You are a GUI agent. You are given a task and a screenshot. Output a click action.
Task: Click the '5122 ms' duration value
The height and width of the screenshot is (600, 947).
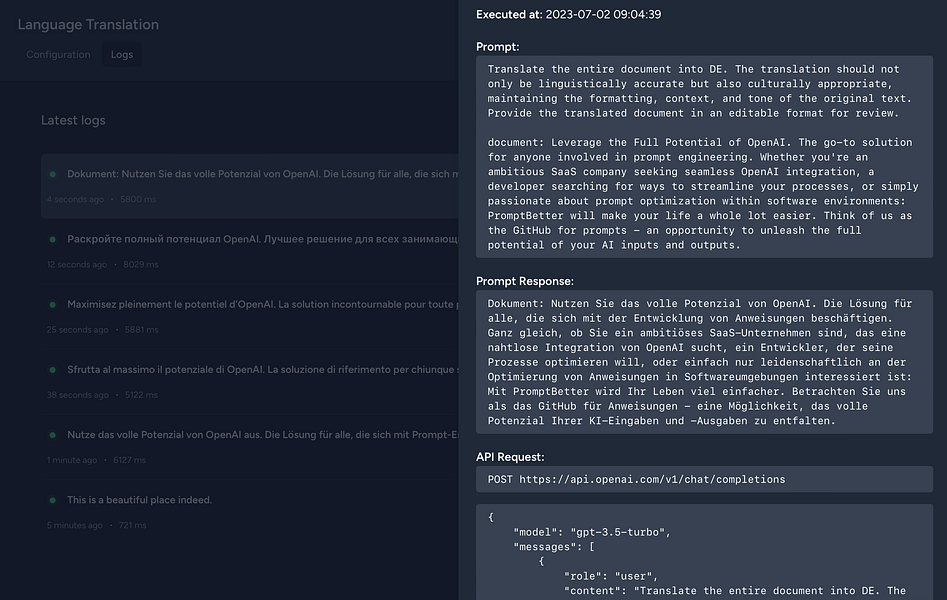(x=141, y=395)
